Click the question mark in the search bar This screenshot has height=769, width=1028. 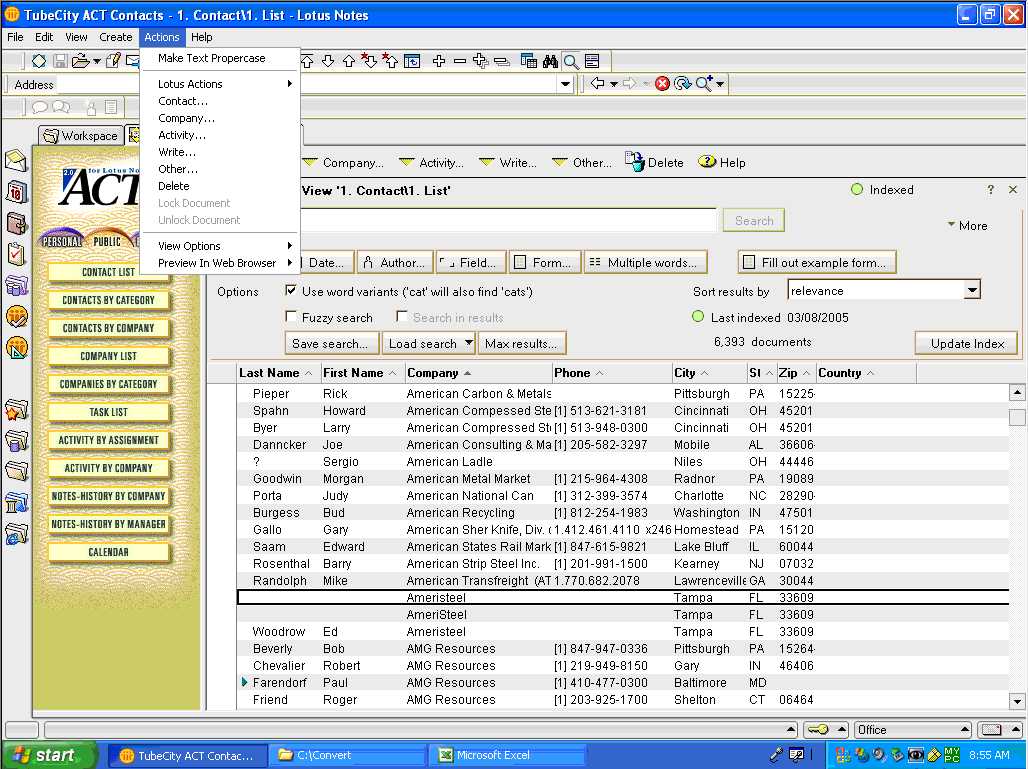pyautogui.click(x=991, y=189)
